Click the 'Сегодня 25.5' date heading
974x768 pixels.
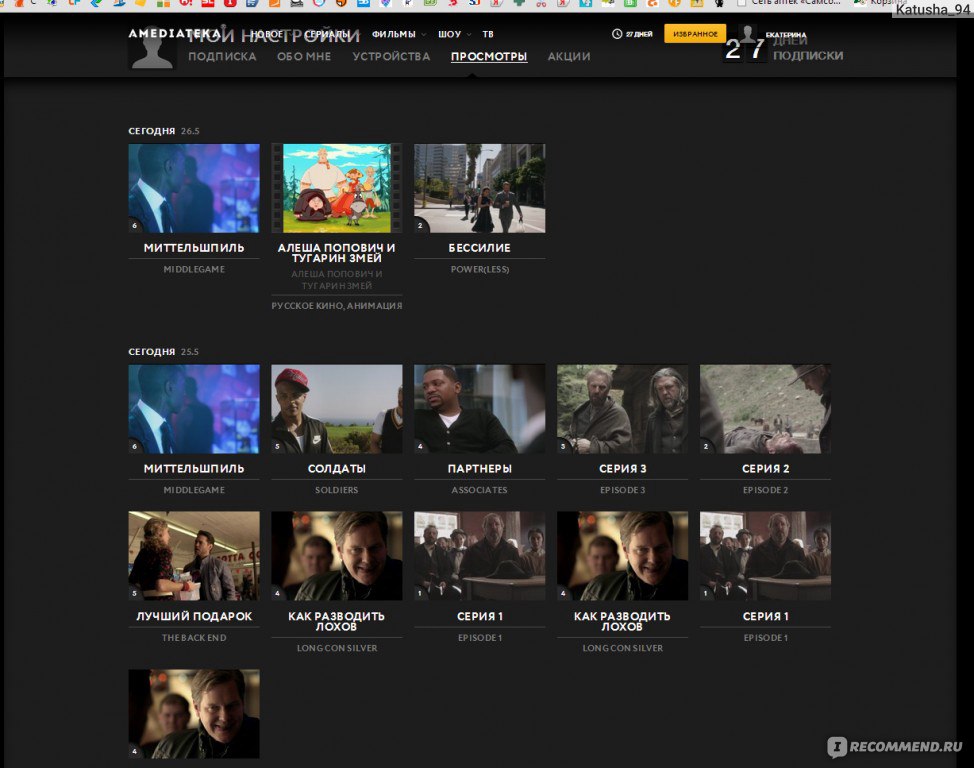[x=164, y=352]
